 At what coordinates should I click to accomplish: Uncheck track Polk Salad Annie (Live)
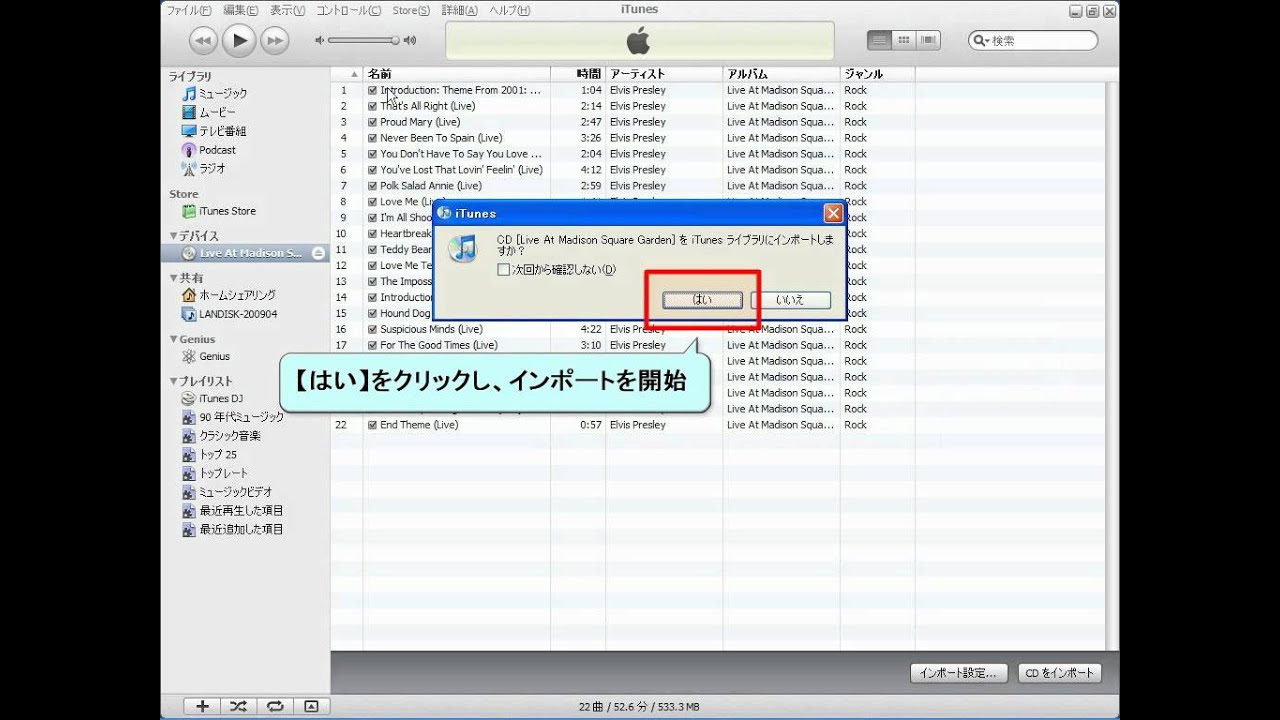(x=372, y=186)
